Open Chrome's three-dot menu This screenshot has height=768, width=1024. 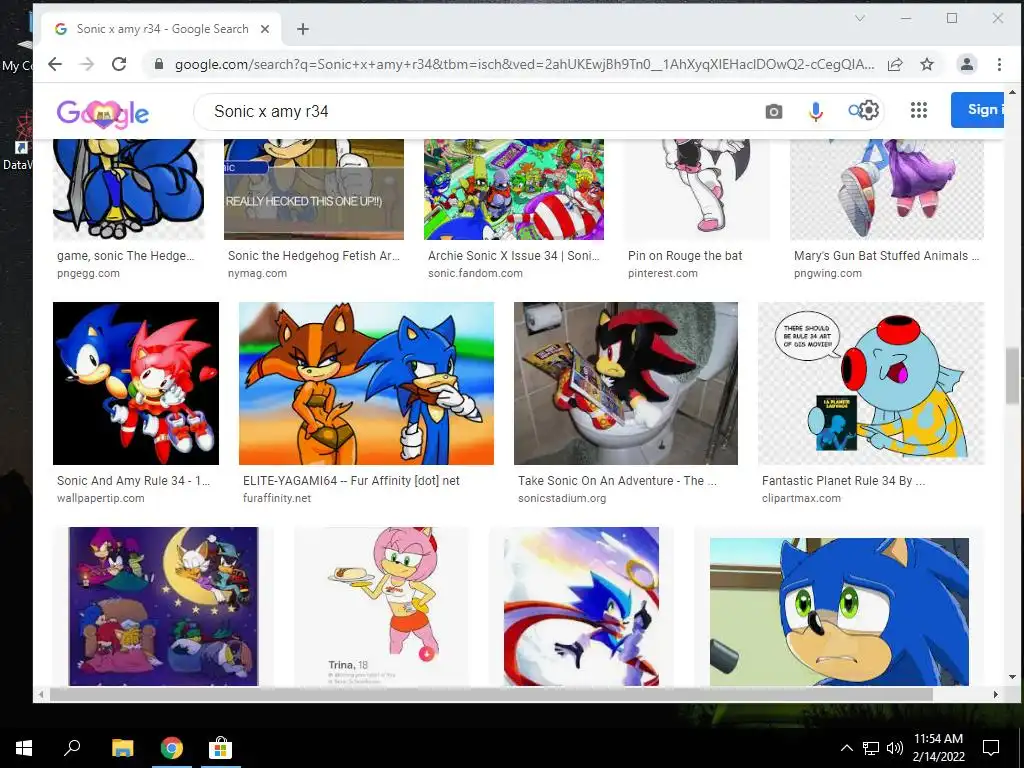pos(999,64)
